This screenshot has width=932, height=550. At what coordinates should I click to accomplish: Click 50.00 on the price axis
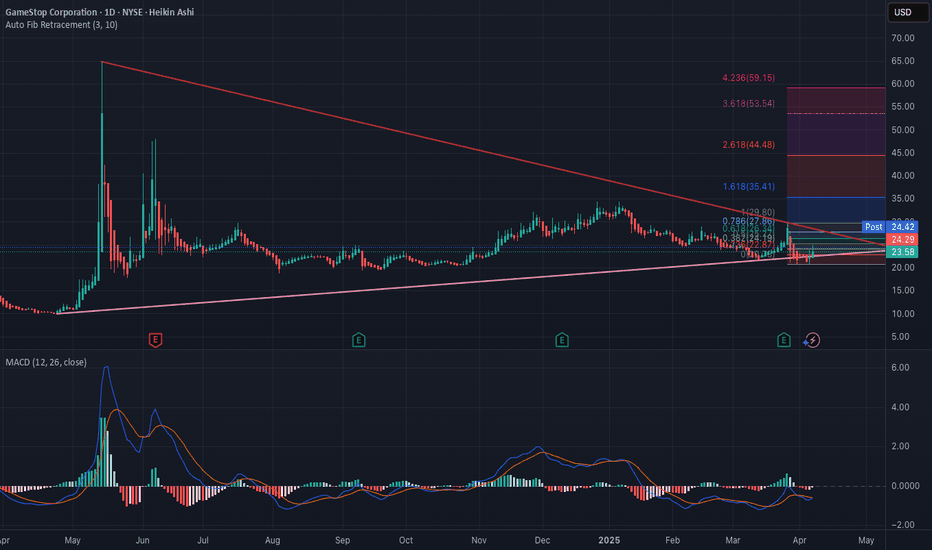[x=902, y=130]
